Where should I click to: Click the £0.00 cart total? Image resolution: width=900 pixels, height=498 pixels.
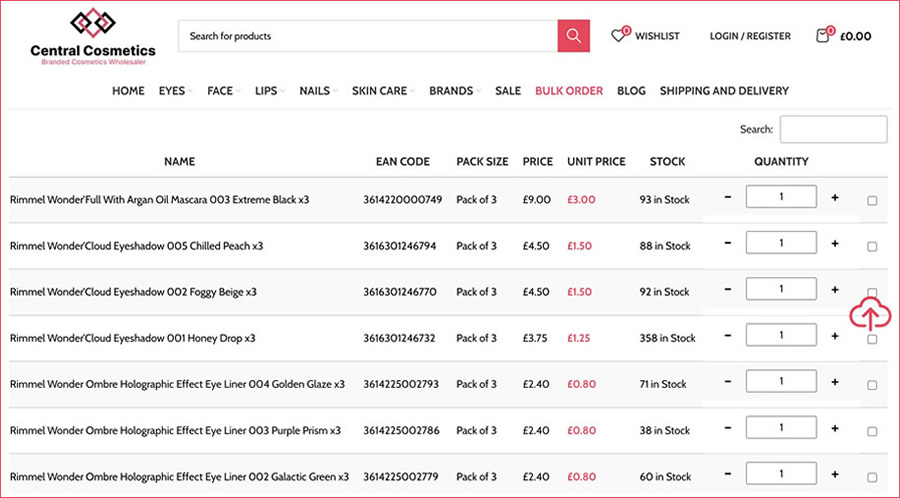[x=855, y=36]
